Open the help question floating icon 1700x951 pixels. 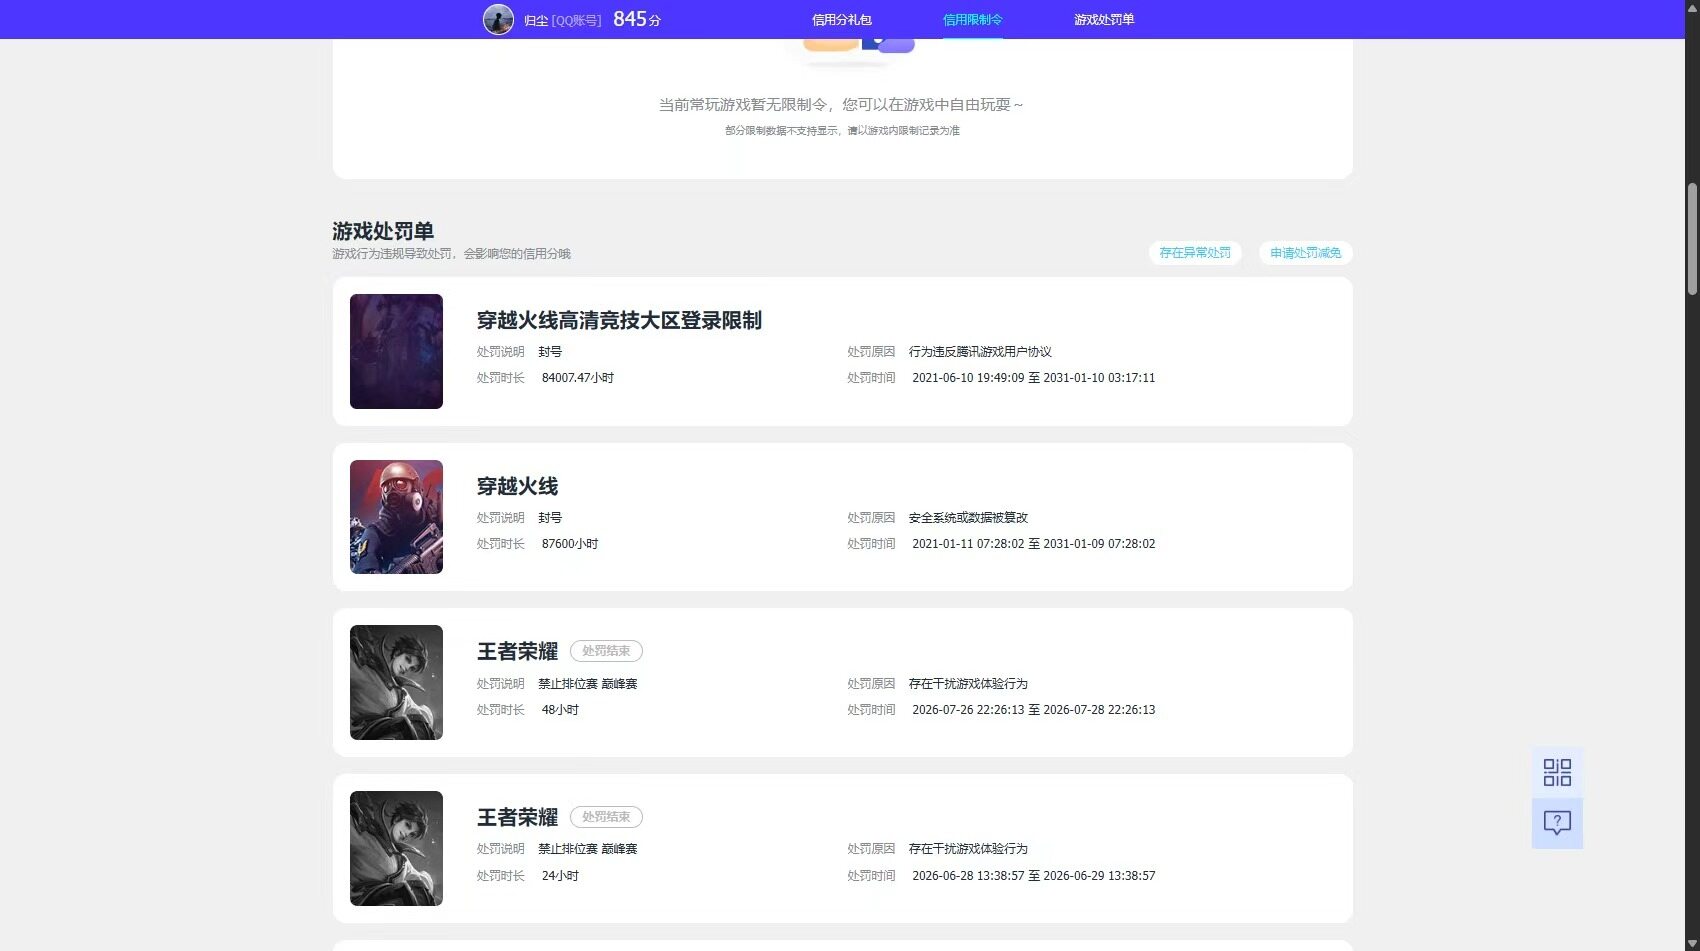click(x=1557, y=823)
